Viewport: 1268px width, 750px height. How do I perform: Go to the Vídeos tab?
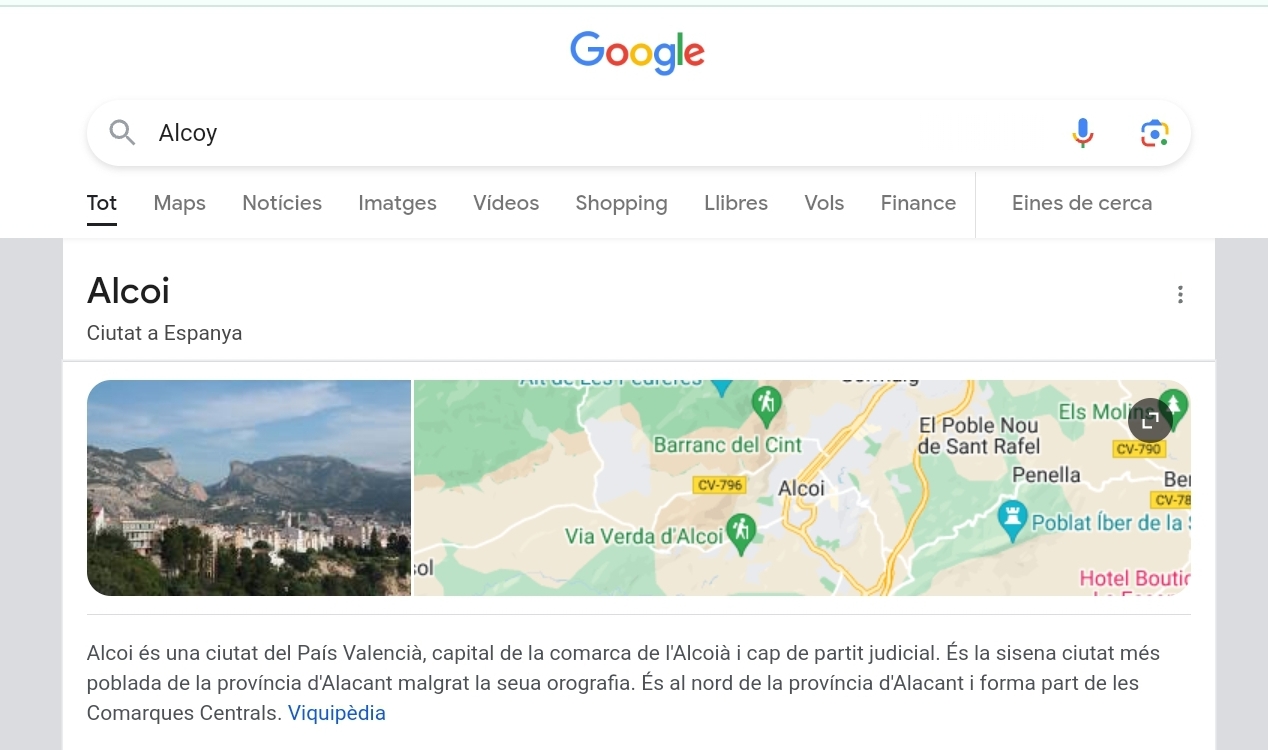point(506,203)
